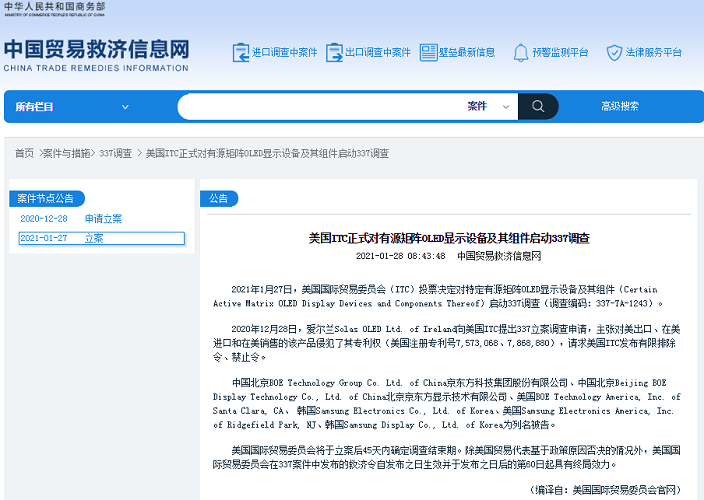Open the 2020-12-28 申请立案 entry
Screen dimensions: 704x500
tap(71, 219)
